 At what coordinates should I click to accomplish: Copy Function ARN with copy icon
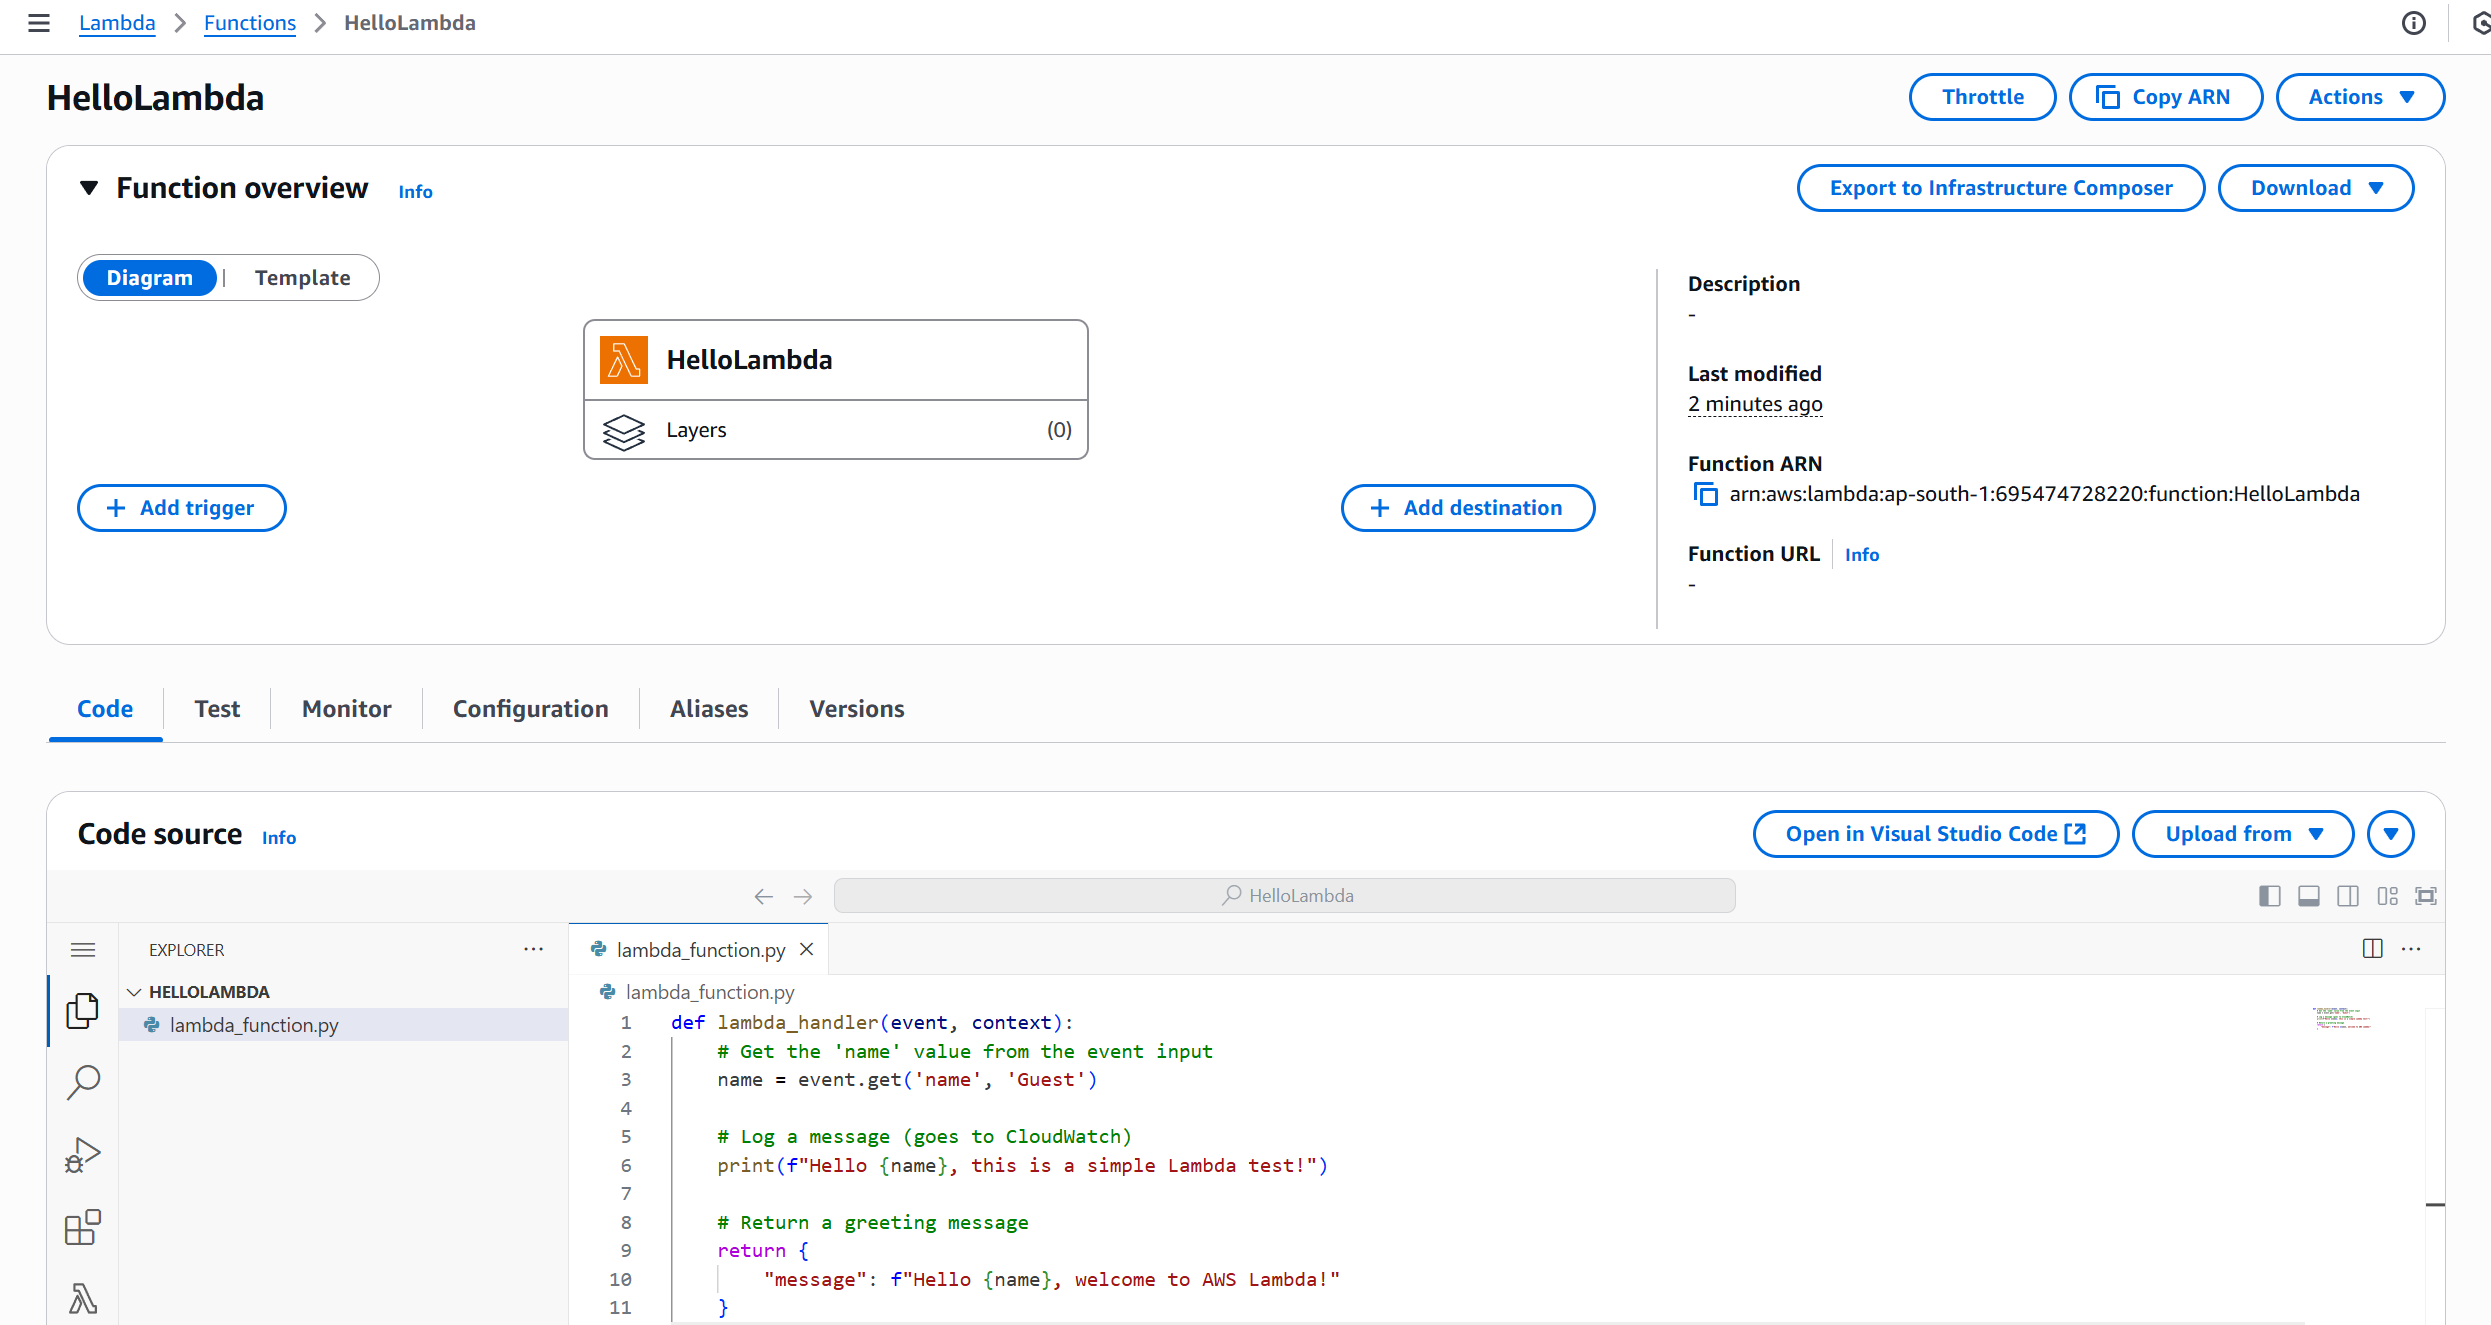tap(1705, 494)
